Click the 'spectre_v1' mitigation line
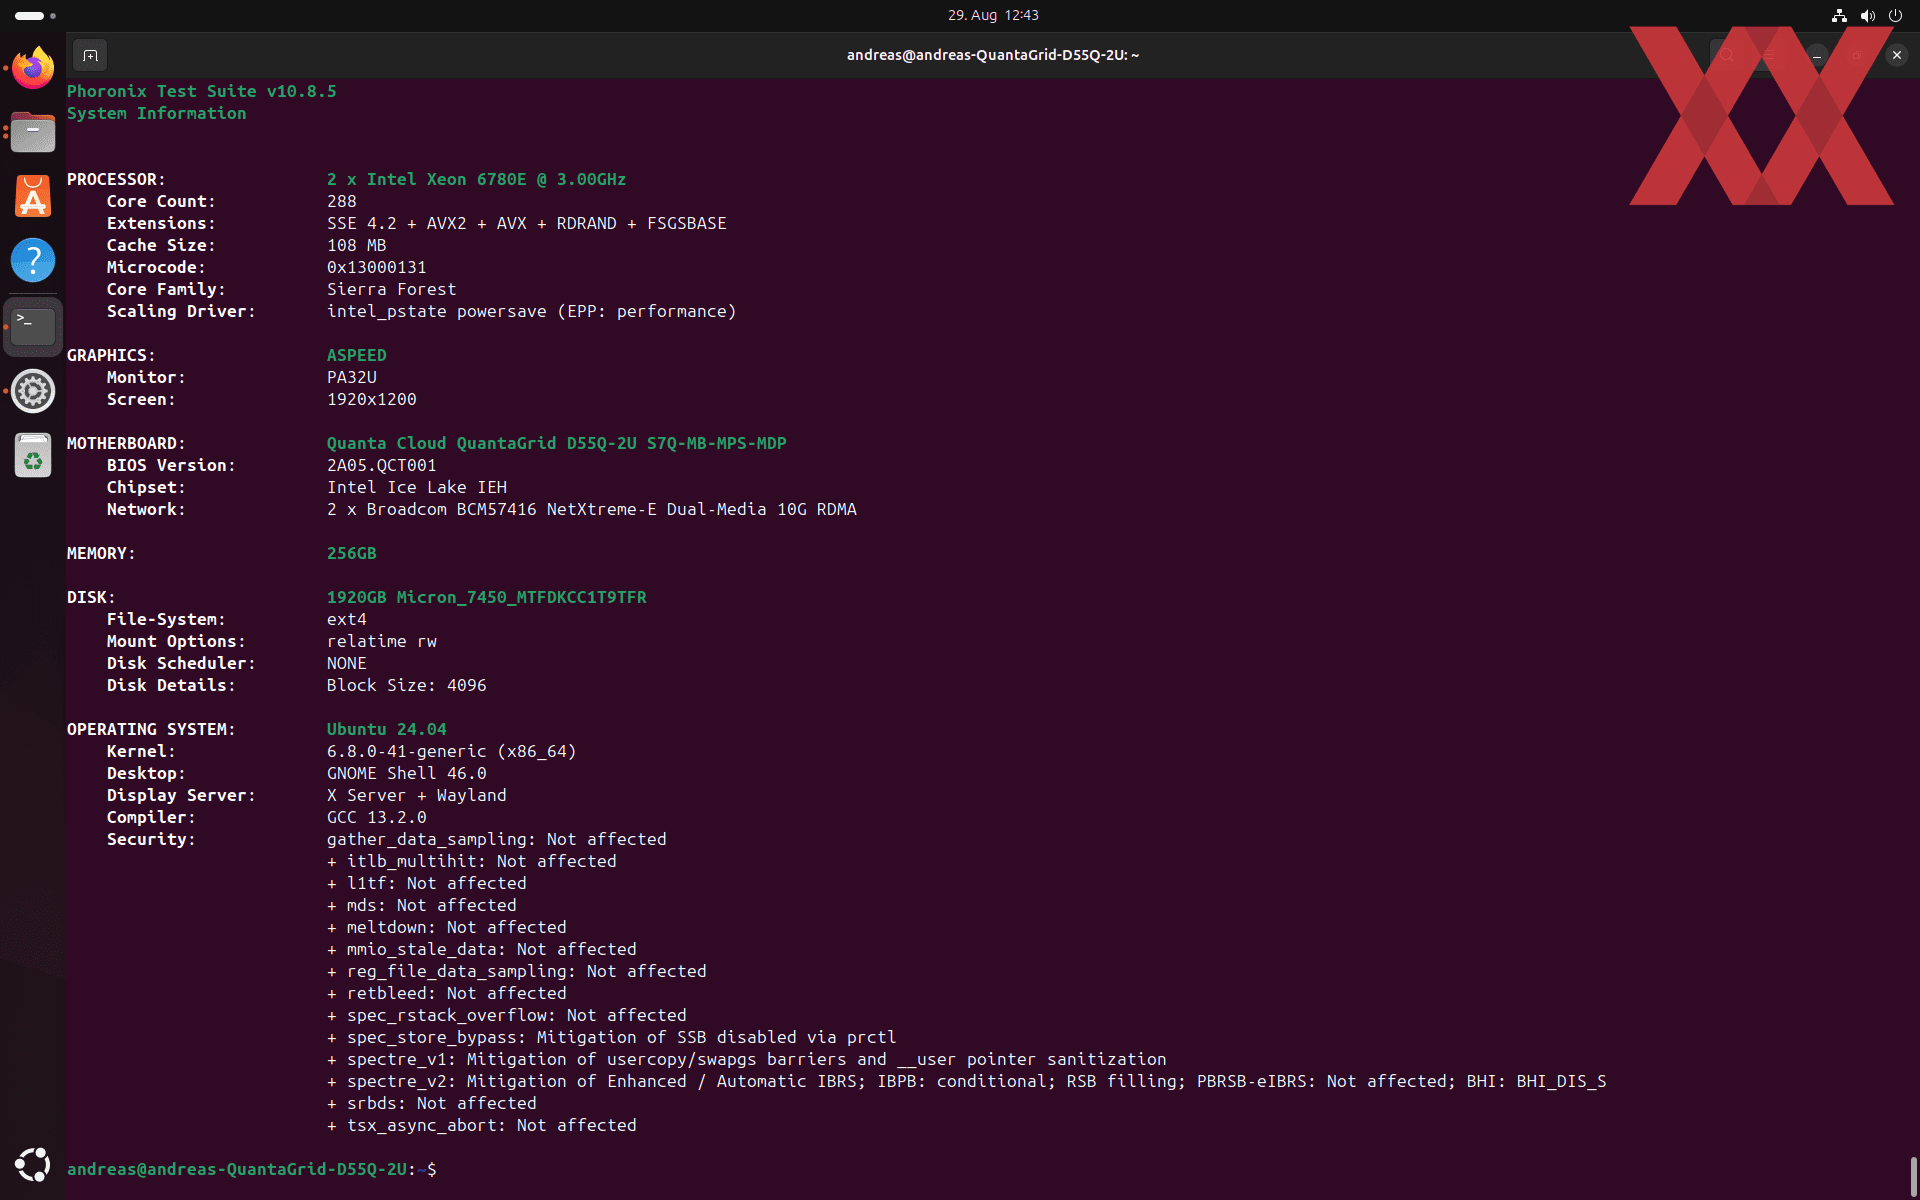 click(747, 1059)
